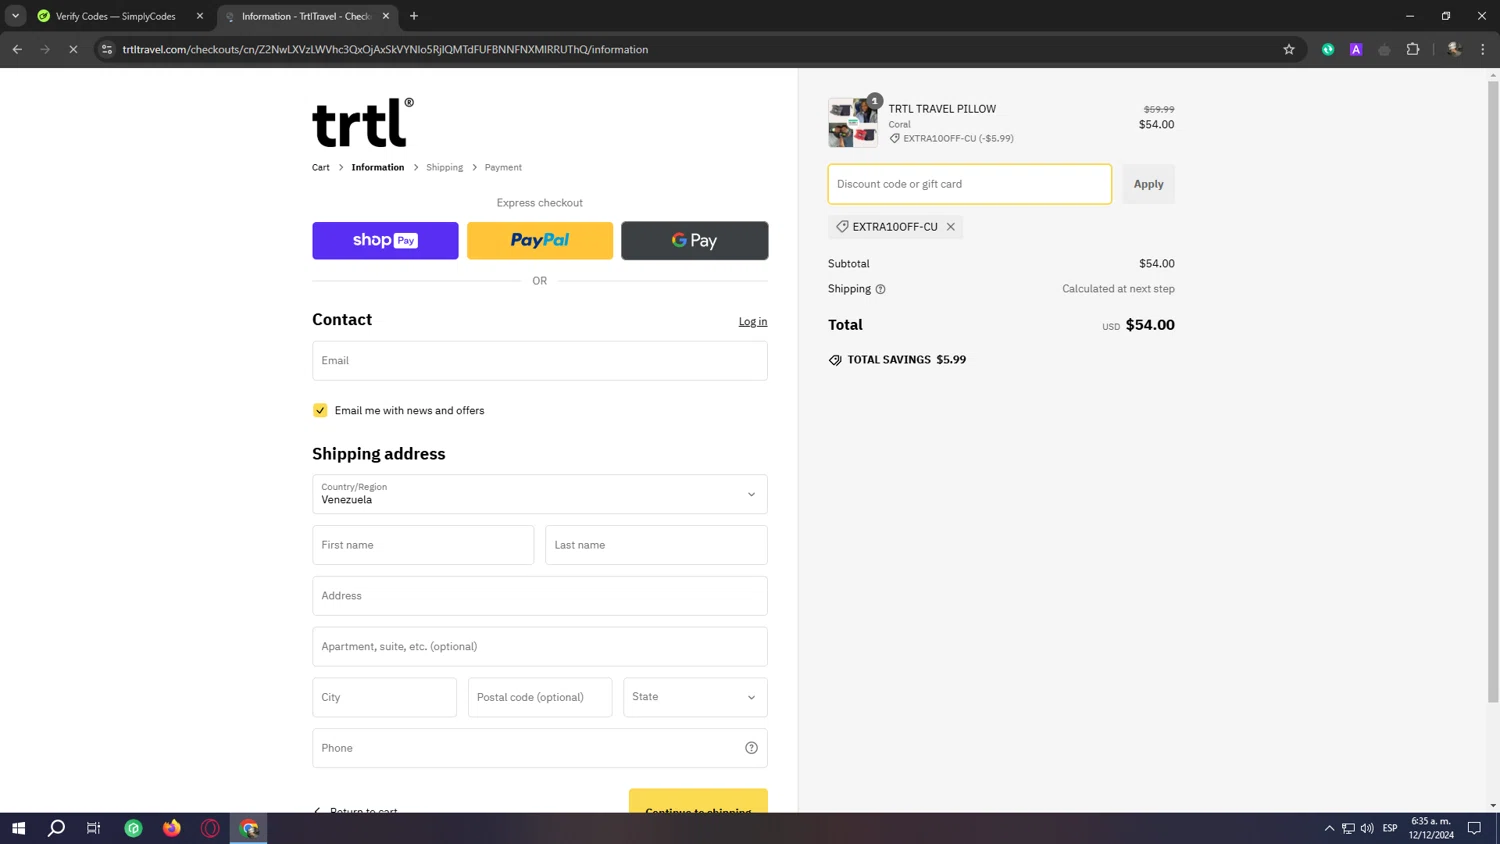Click the Chrome taskbar icon
Screen dimensions: 1500x844
(249, 828)
